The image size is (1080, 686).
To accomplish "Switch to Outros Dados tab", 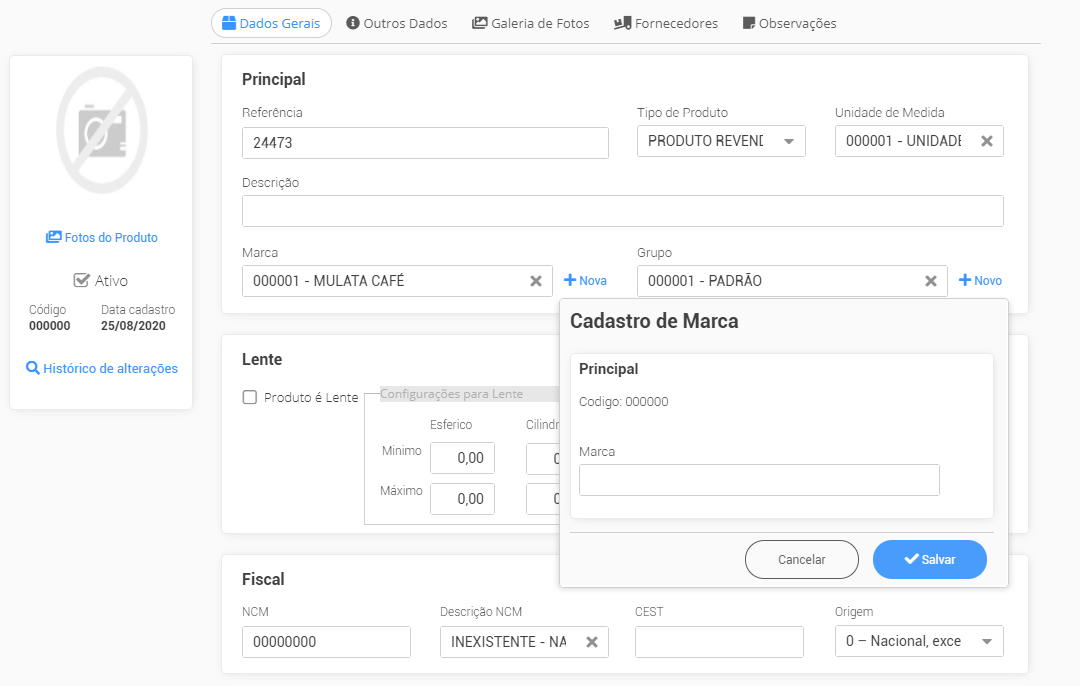I will coord(397,23).
